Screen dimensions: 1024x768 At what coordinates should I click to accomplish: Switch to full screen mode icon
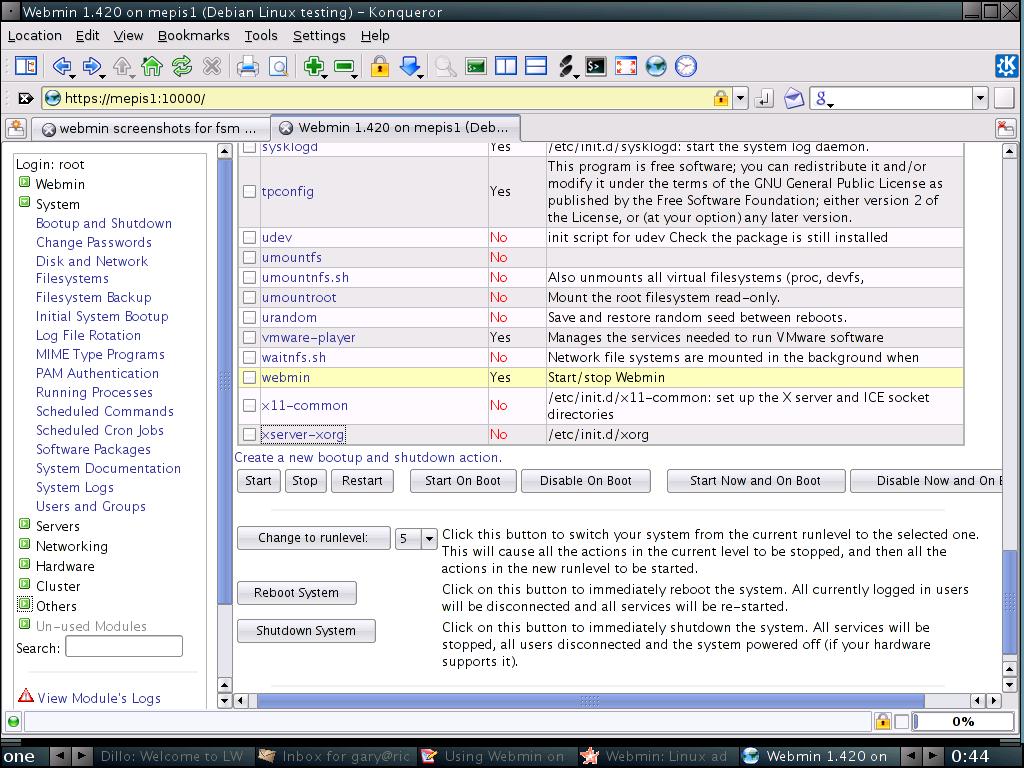626,66
